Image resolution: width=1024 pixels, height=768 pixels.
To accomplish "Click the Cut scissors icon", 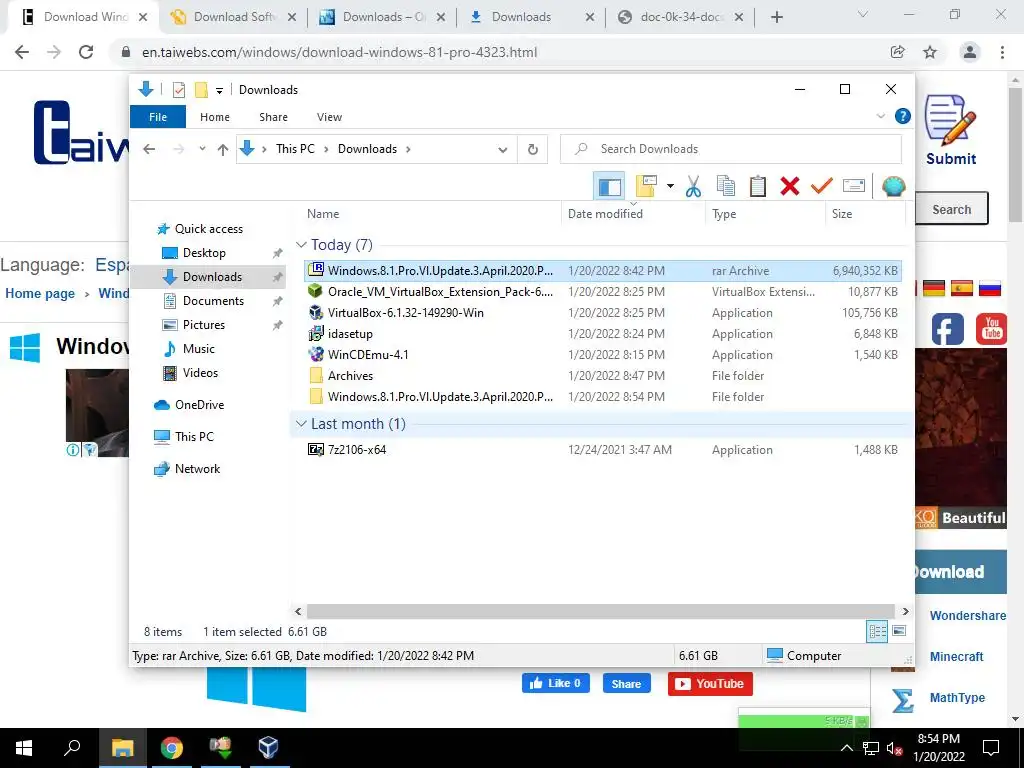I will (693, 187).
